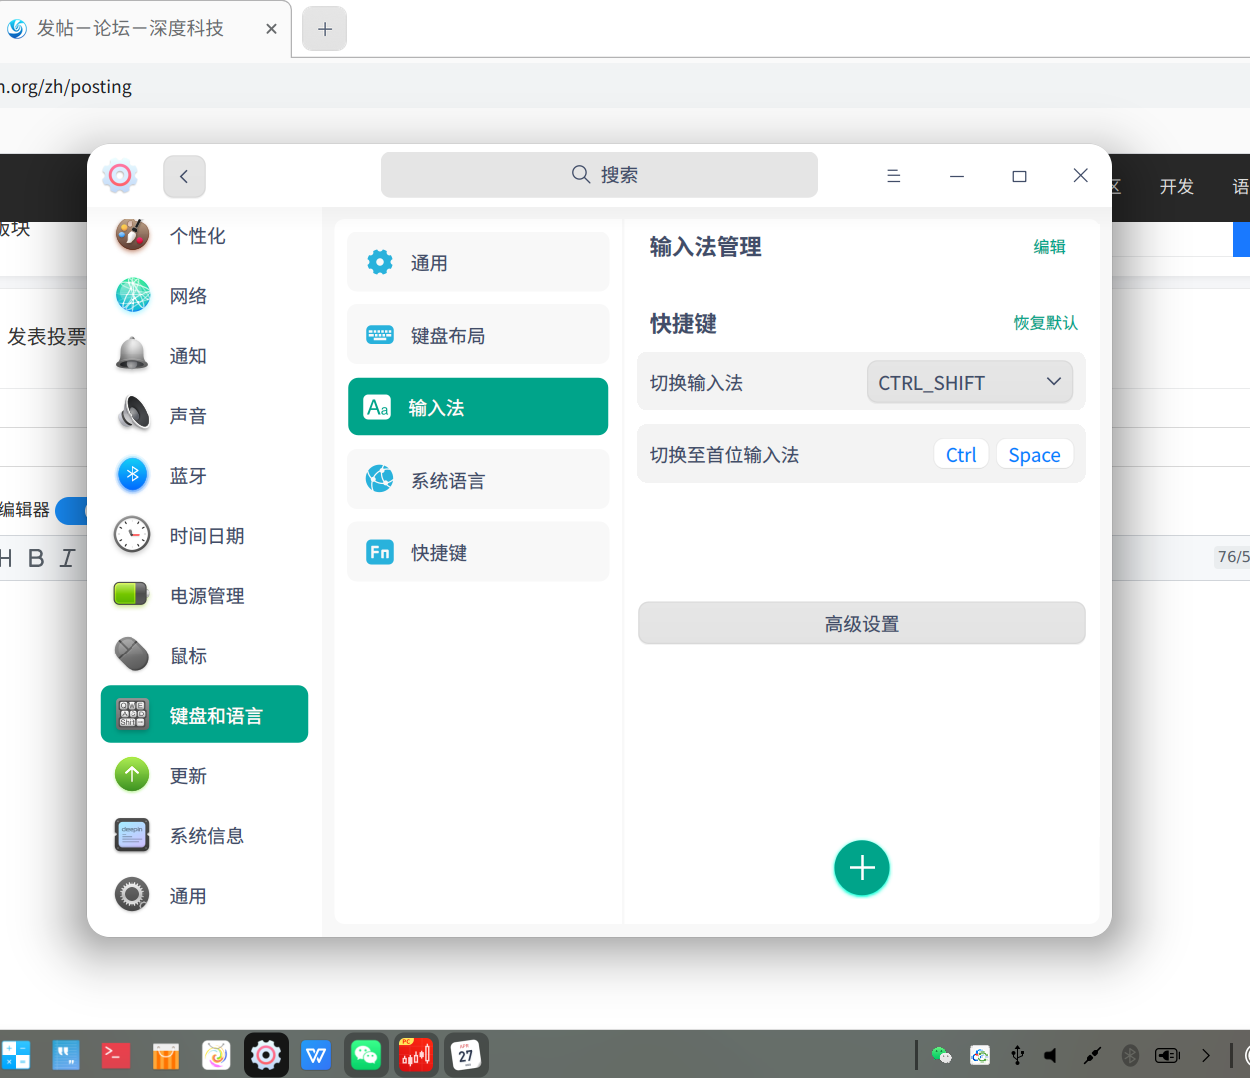
Task: Select the 输入法 sub-page
Action: 478,407
